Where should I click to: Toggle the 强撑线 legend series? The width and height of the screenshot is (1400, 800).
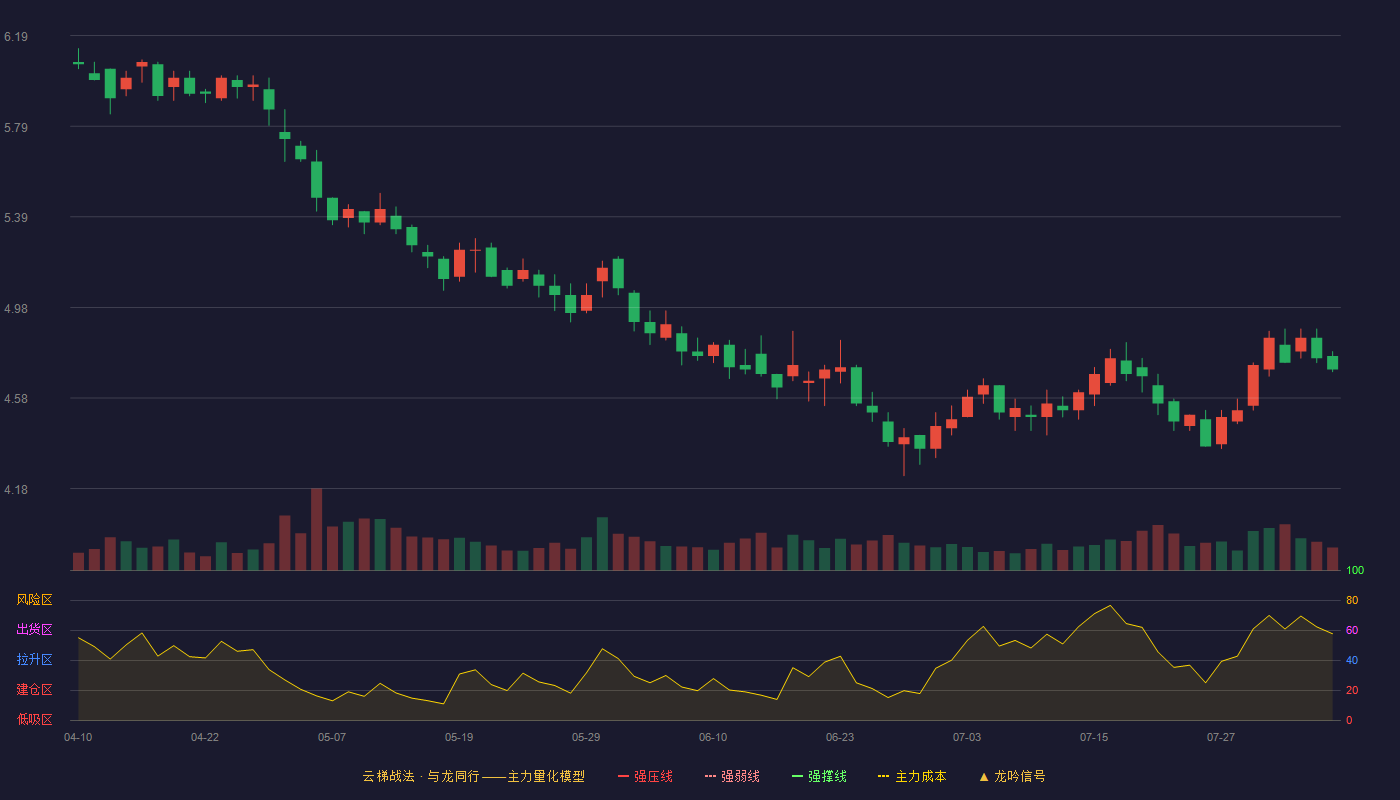pyautogui.click(x=819, y=776)
